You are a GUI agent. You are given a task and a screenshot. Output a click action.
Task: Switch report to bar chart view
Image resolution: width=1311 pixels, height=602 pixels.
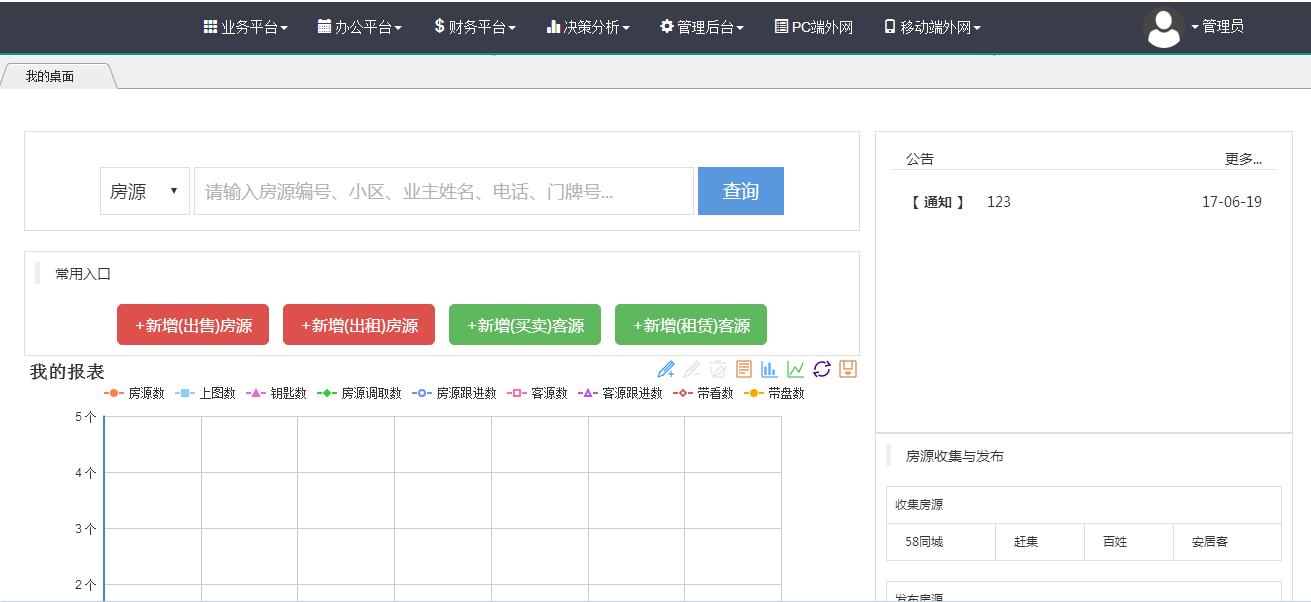[x=769, y=369]
